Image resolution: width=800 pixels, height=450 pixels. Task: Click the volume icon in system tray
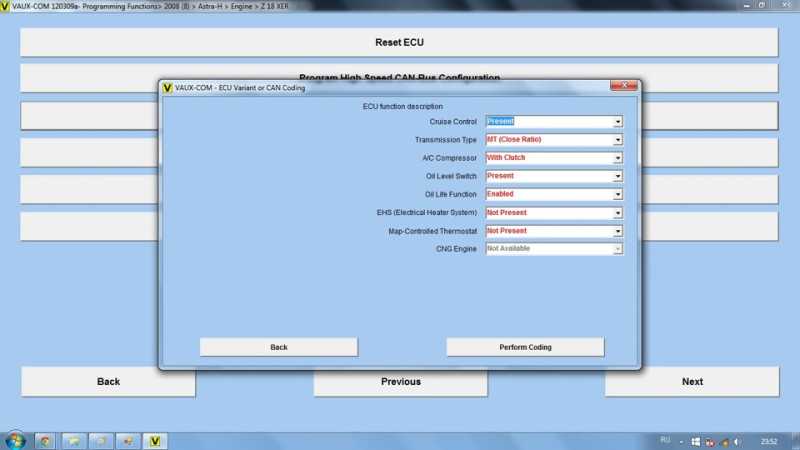737,442
